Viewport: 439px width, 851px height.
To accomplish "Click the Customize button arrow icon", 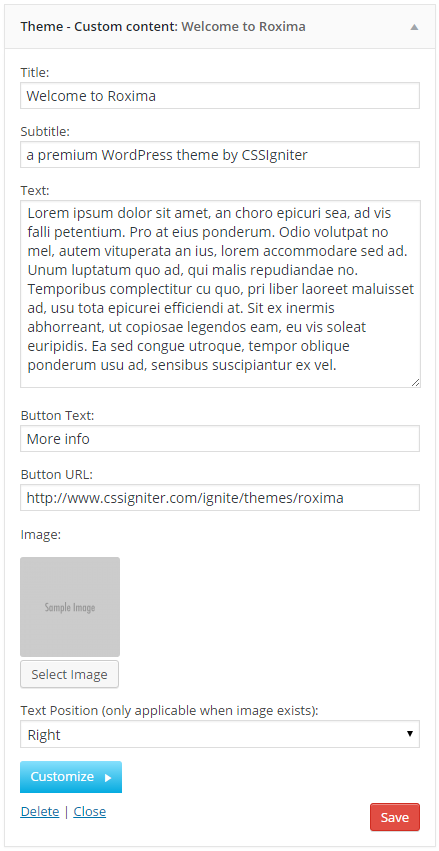I will pos(107,777).
